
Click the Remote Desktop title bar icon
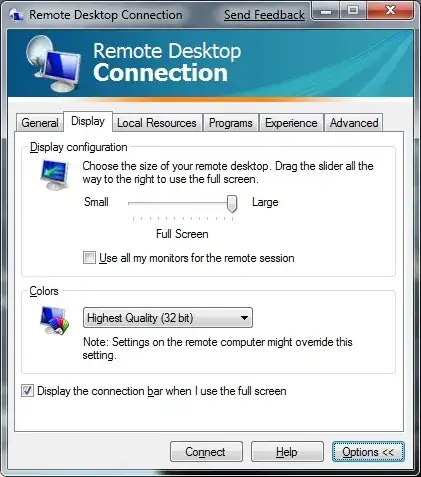pyautogui.click(x=16, y=15)
